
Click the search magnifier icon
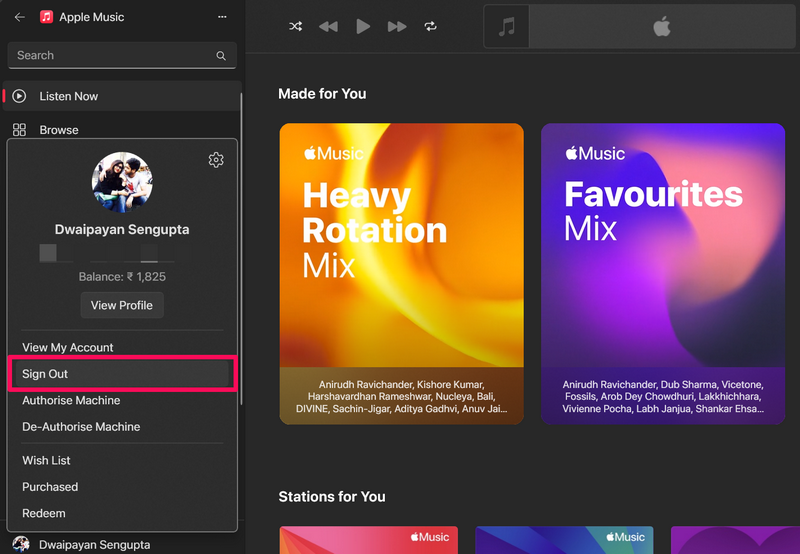coord(221,56)
